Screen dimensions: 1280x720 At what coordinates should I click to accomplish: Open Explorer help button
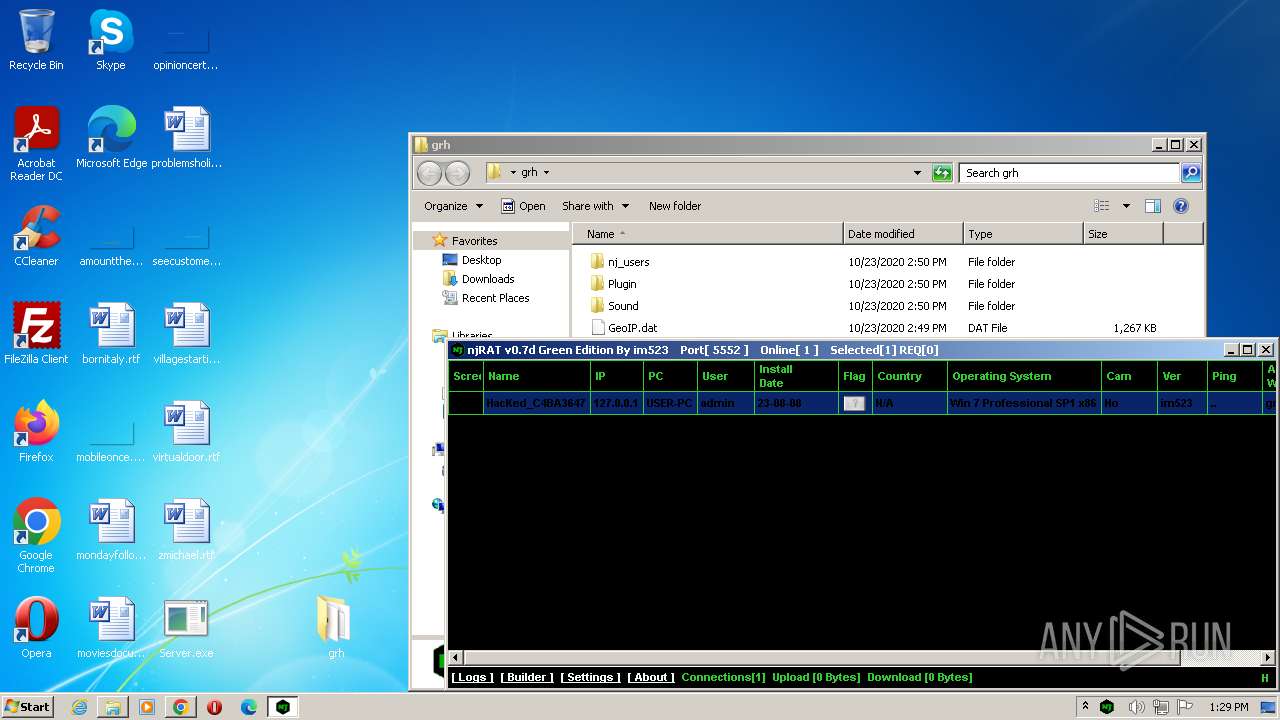1181,206
